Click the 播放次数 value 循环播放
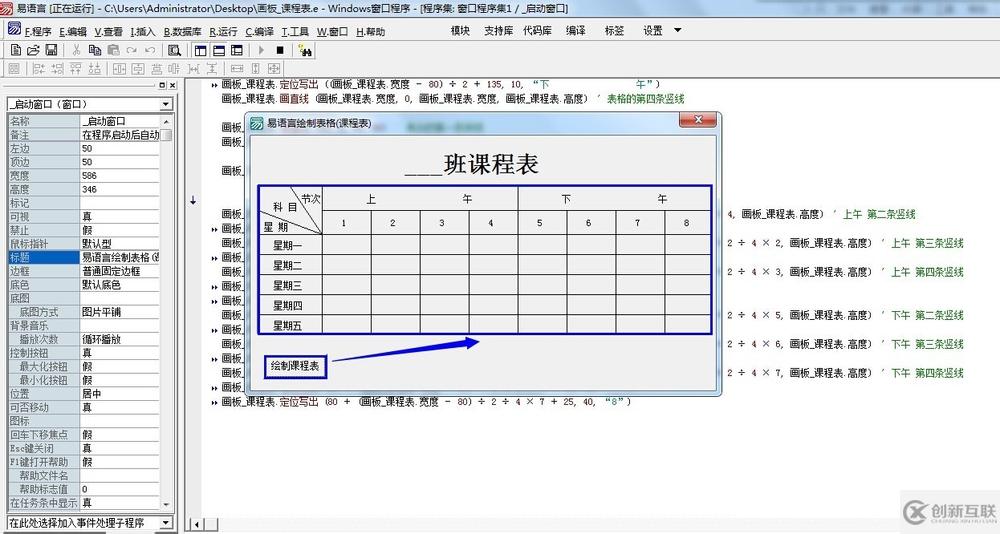Image resolution: width=1000 pixels, height=534 pixels. coord(119,339)
